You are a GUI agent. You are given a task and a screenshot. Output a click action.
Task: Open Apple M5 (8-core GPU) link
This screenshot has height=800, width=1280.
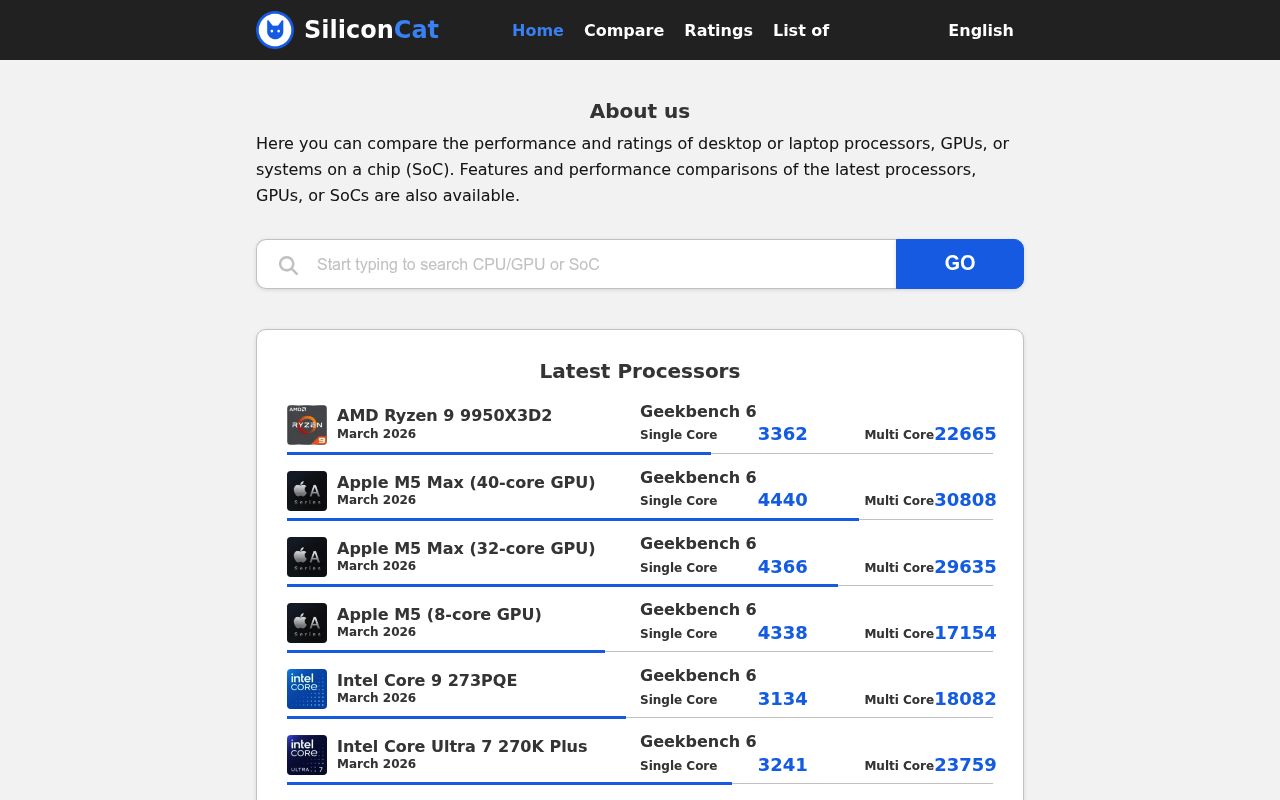pos(439,614)
